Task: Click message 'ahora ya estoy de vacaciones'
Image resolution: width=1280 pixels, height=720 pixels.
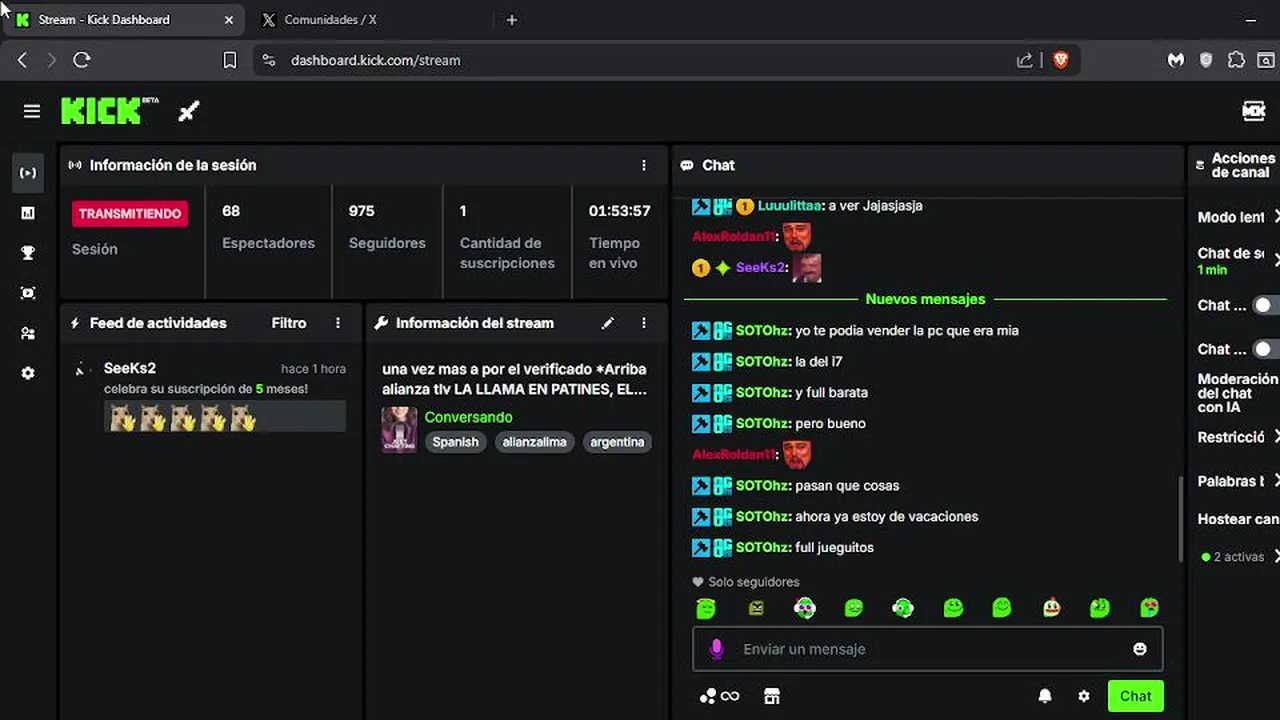Action: 886,516
